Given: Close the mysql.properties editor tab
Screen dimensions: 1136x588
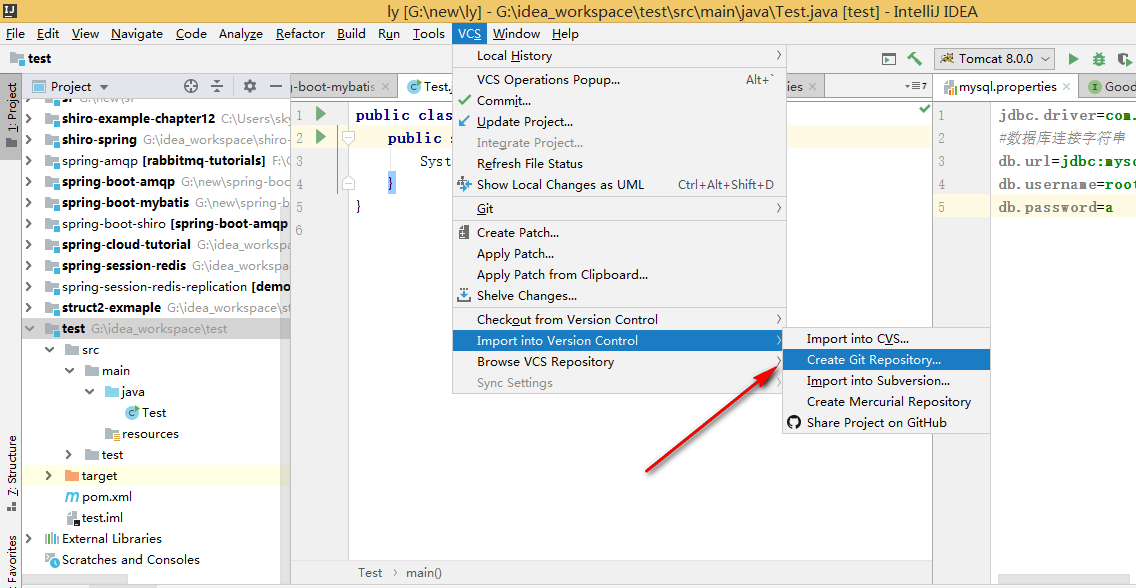Looking at the screenshot, I should coord(1066,87).
